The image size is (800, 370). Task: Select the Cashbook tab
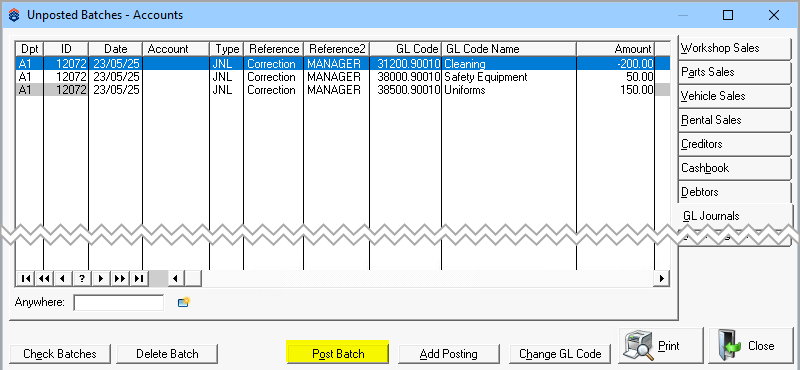point(734,168)
